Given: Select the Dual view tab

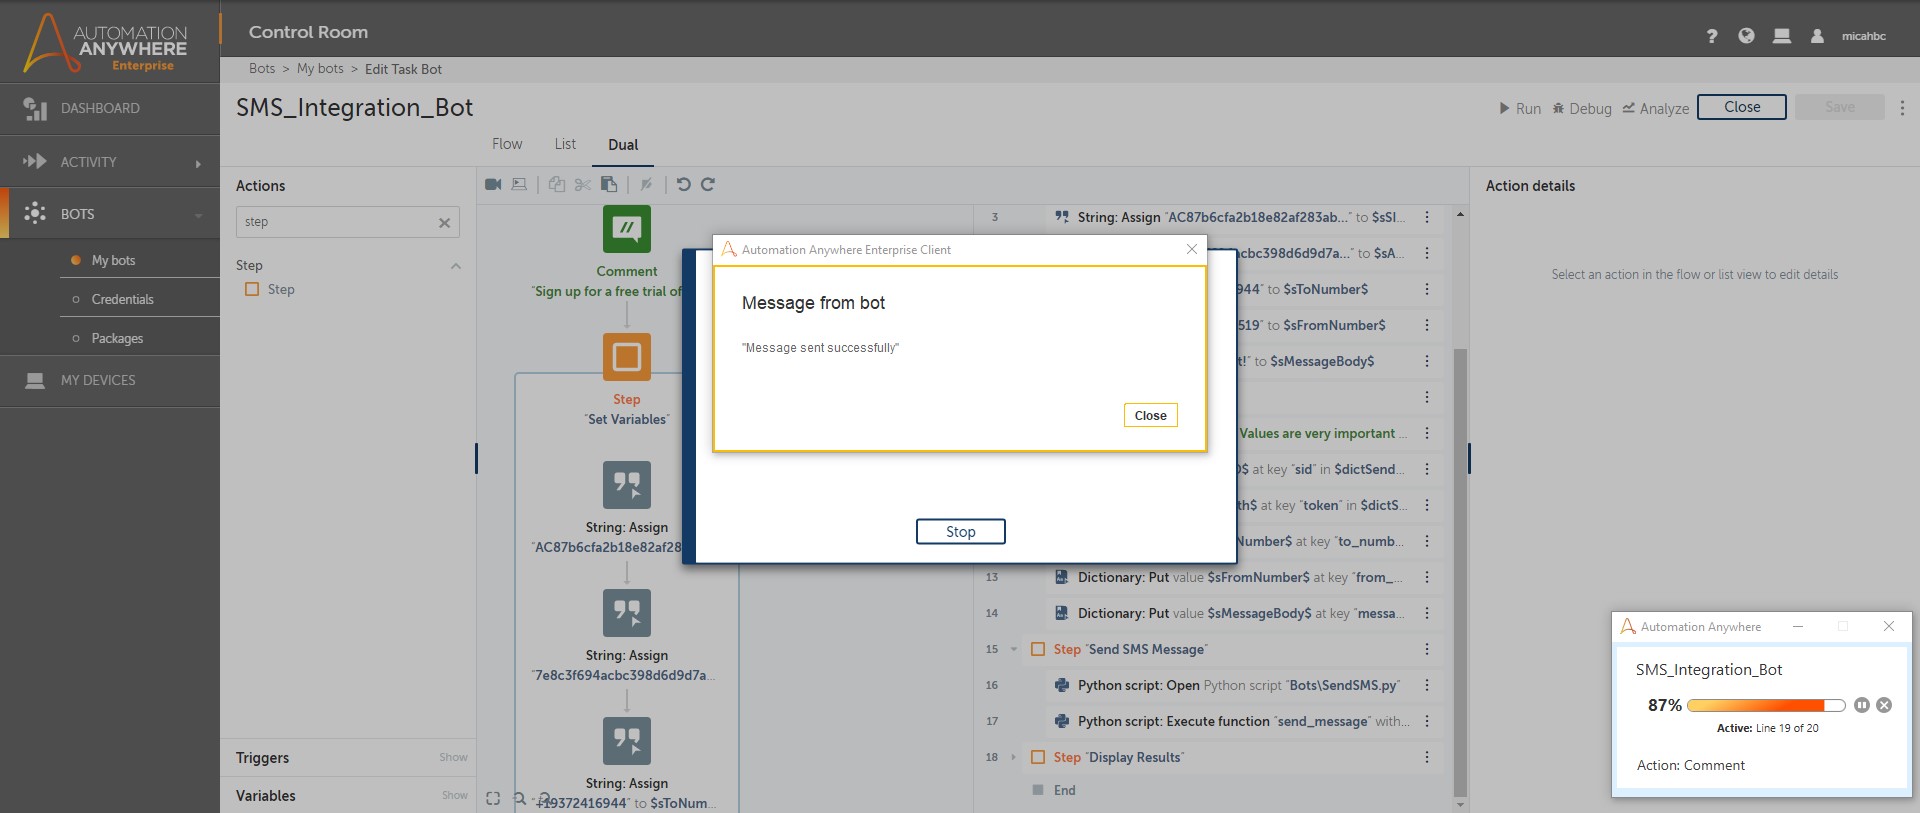Looking at the screenshot, I should pyautogui.click(x=623, y=145).
